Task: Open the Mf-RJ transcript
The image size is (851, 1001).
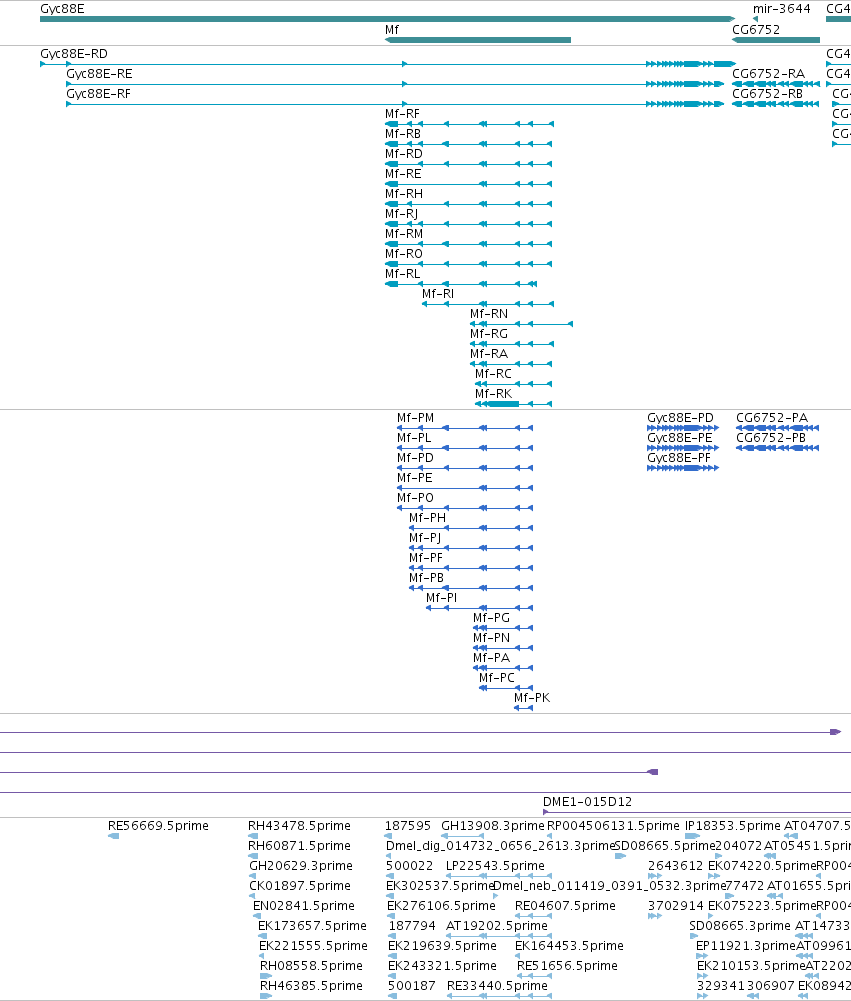Action: 469,224
